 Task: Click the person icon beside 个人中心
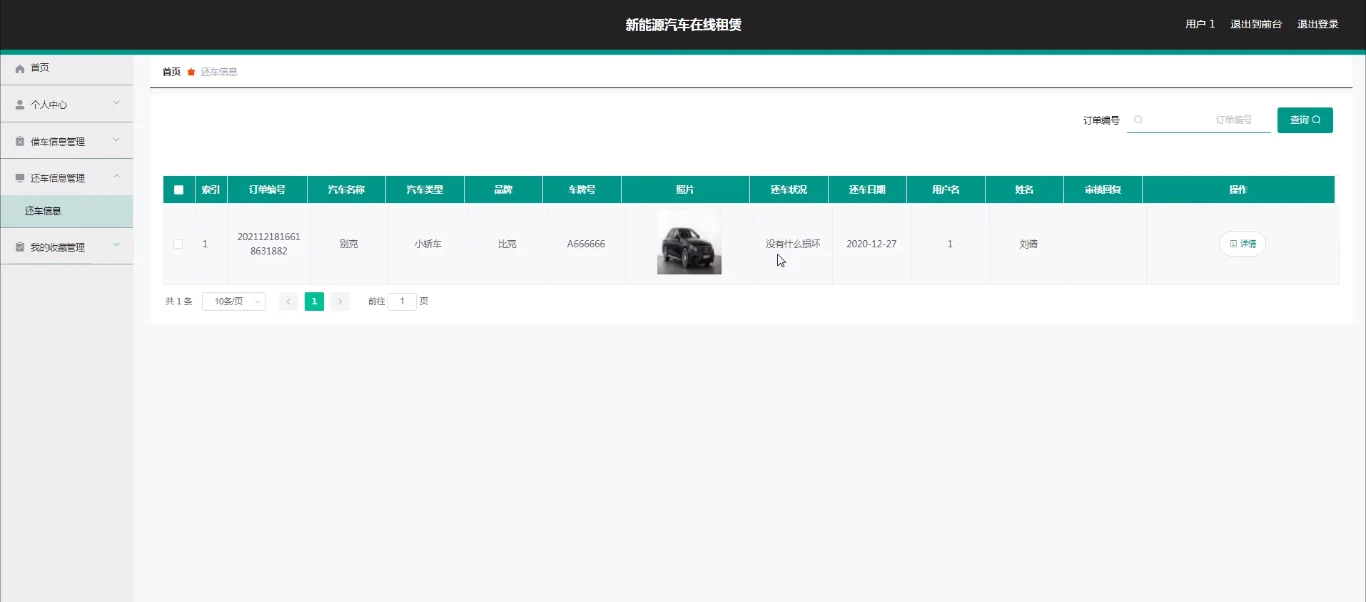[19, 104]
